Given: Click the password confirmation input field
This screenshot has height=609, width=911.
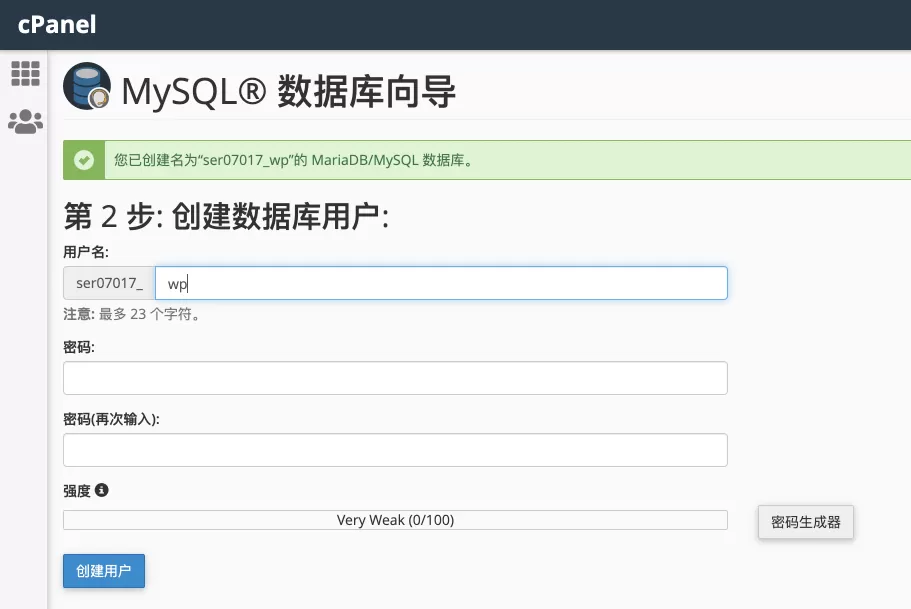Looking at the screenshot, I should [x=395, y=450].
